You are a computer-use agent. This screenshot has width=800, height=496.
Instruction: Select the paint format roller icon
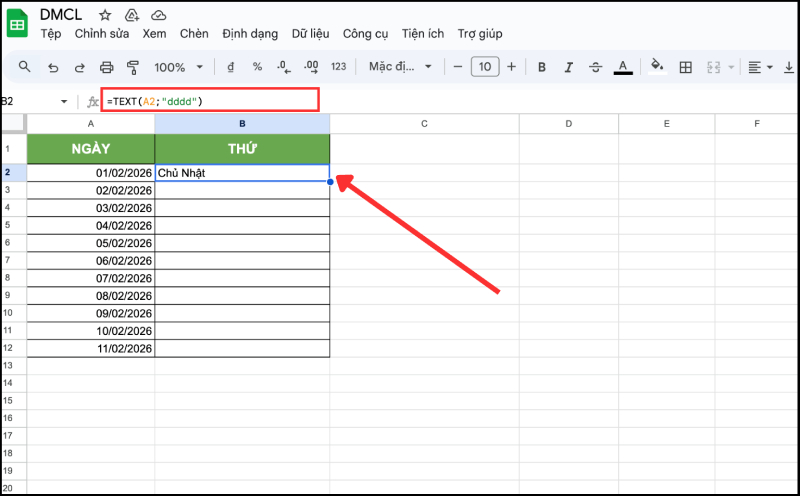tap(134, 67)
